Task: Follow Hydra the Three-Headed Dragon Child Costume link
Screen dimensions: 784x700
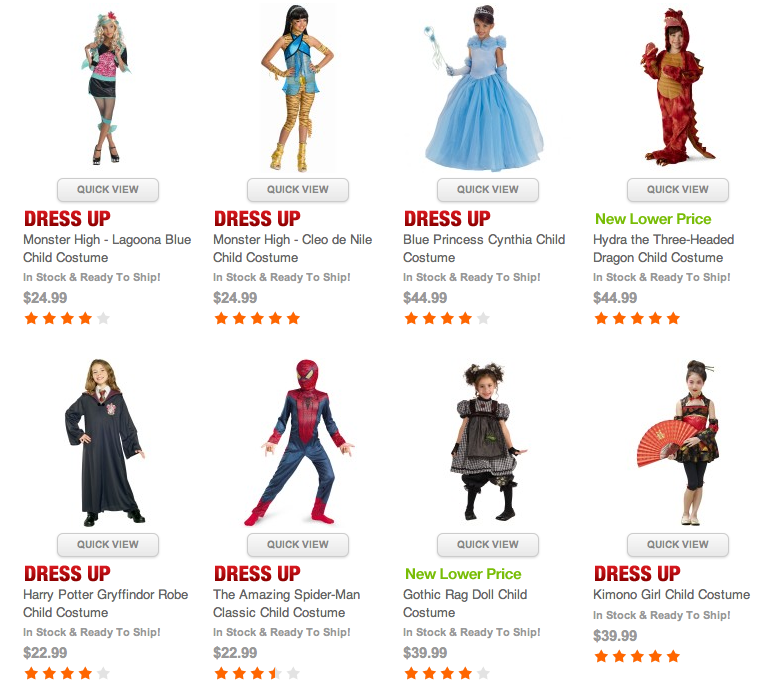Action: (664, 248)
